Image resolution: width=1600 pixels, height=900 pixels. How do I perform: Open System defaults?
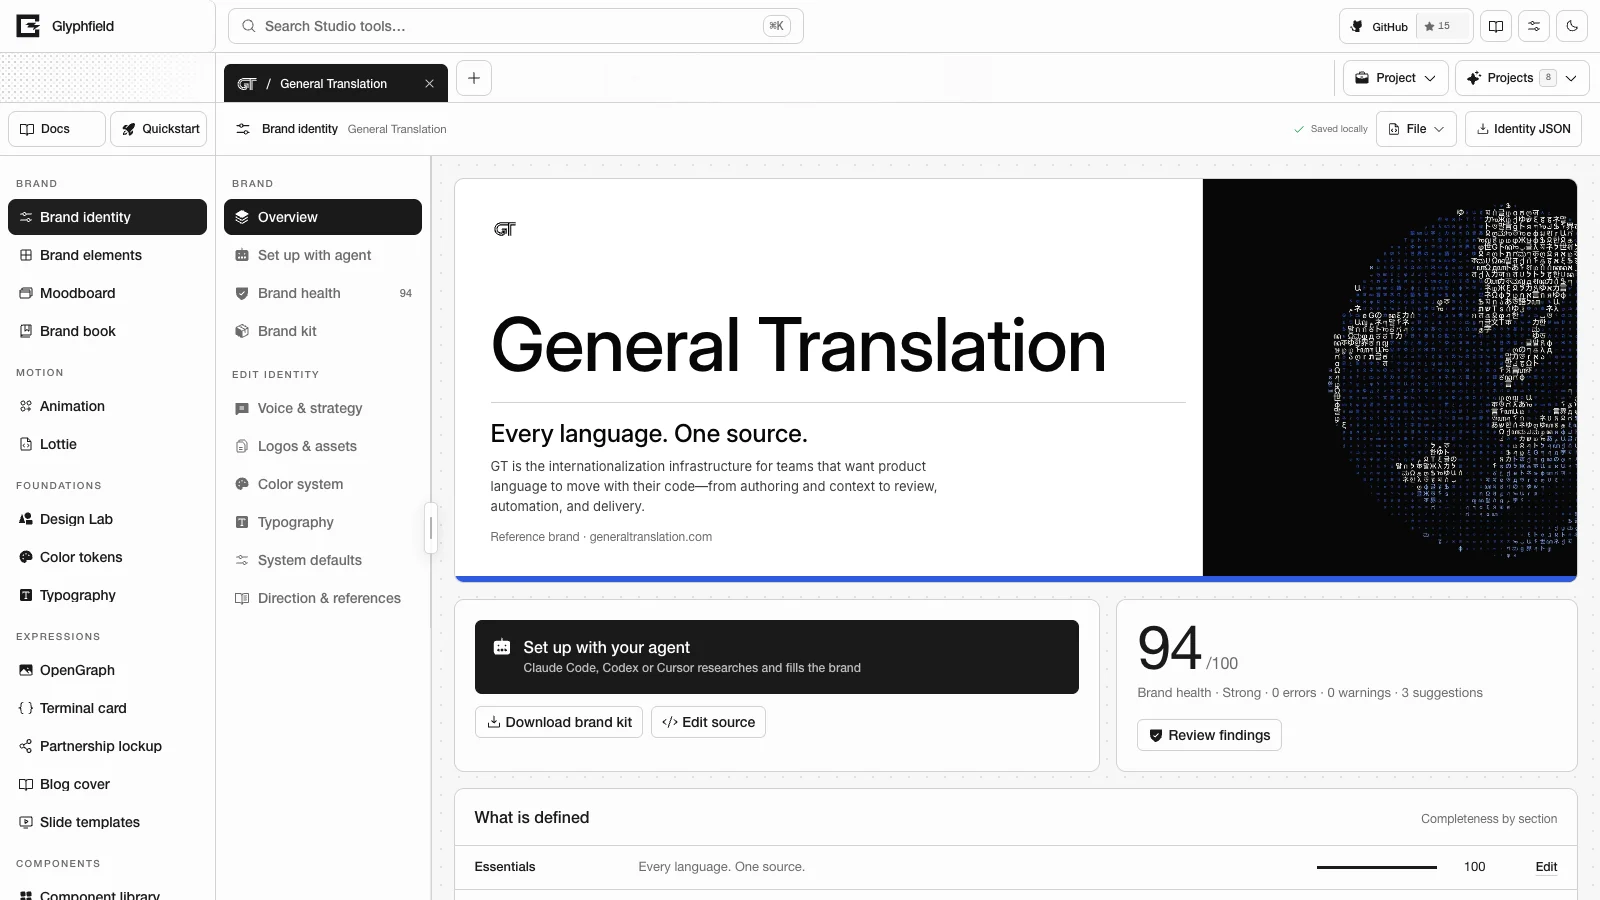tap(323, 560)
